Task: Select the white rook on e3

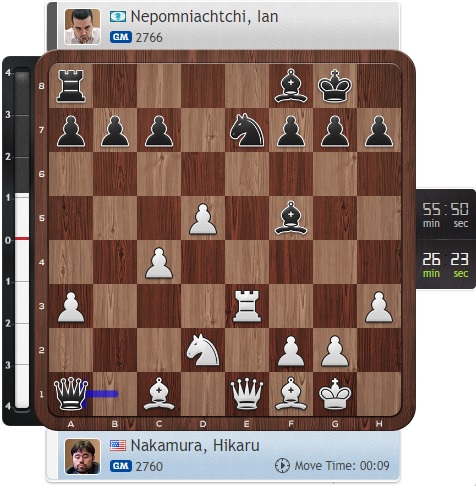Action: click(247, 306)
